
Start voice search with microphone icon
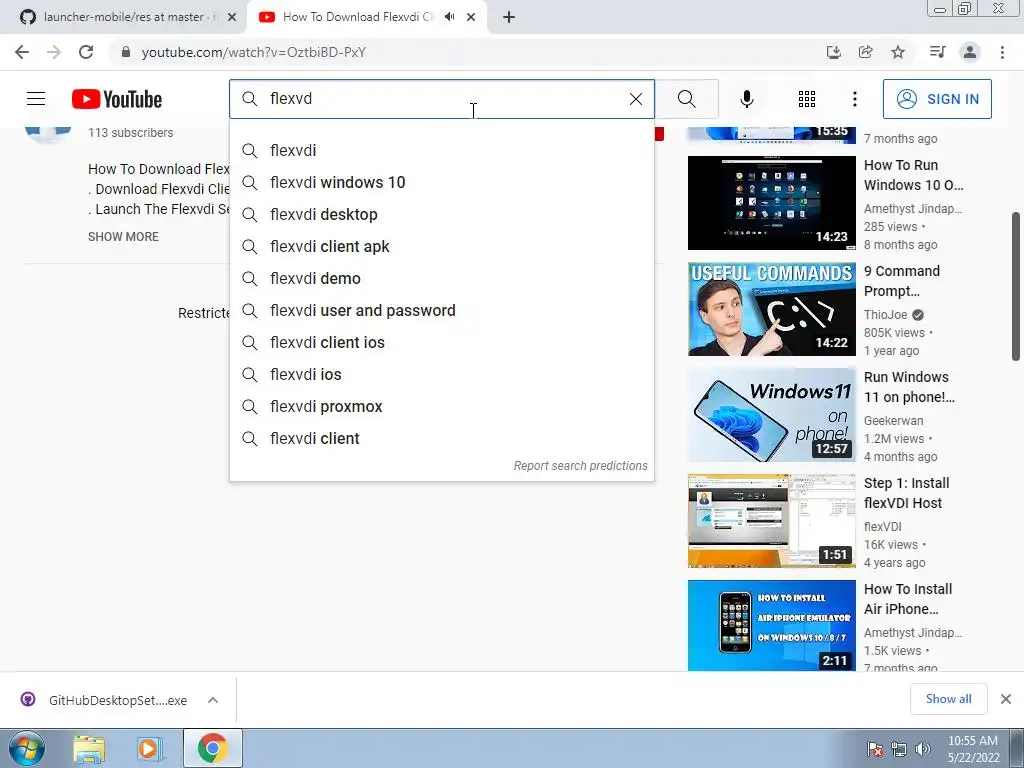click(x=746, y=99)
